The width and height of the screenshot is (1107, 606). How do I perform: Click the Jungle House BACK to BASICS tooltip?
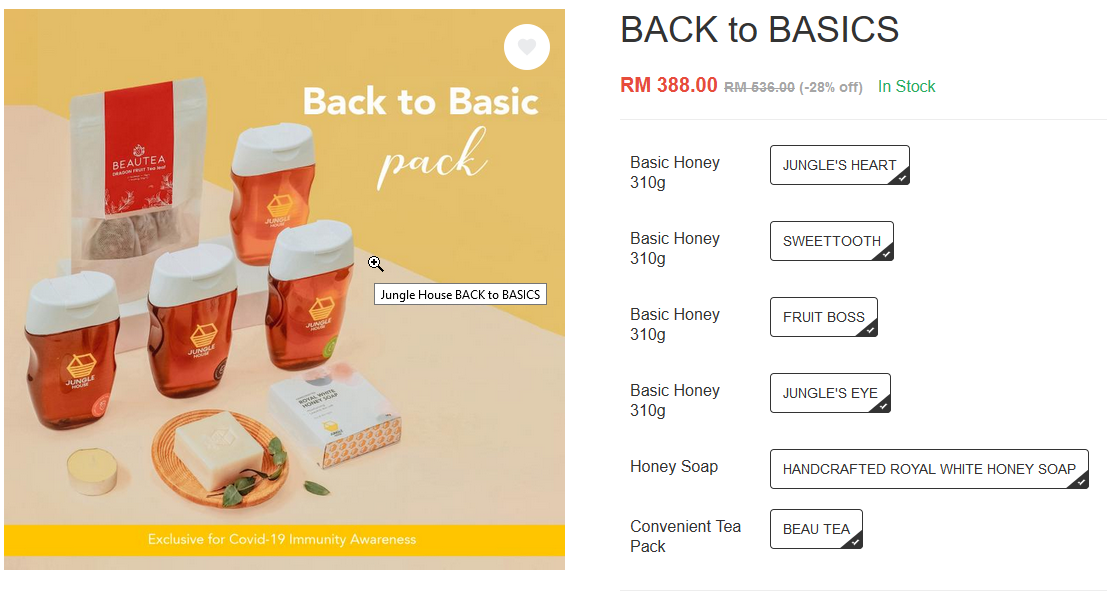point(460,295)
